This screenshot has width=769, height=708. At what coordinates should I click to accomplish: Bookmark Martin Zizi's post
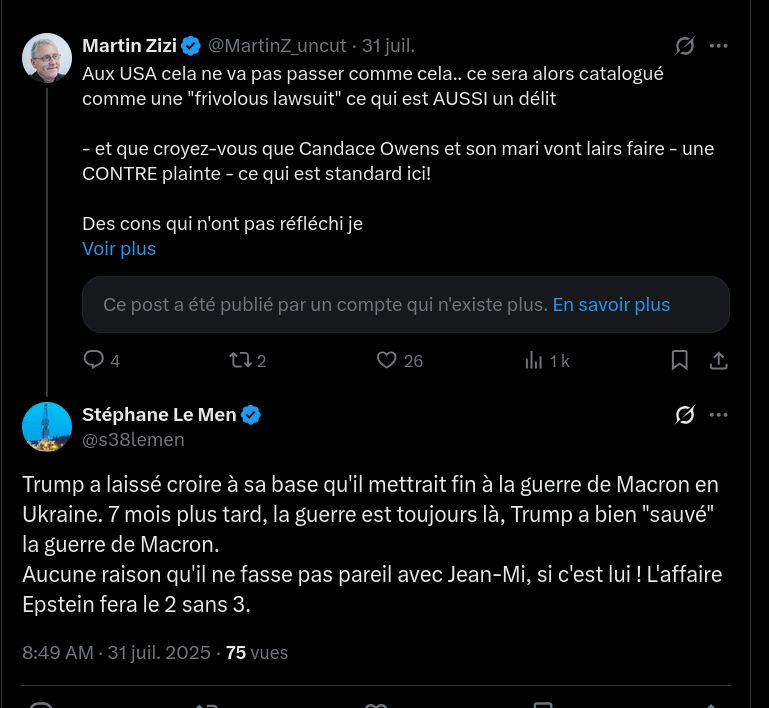pos(680,360)
